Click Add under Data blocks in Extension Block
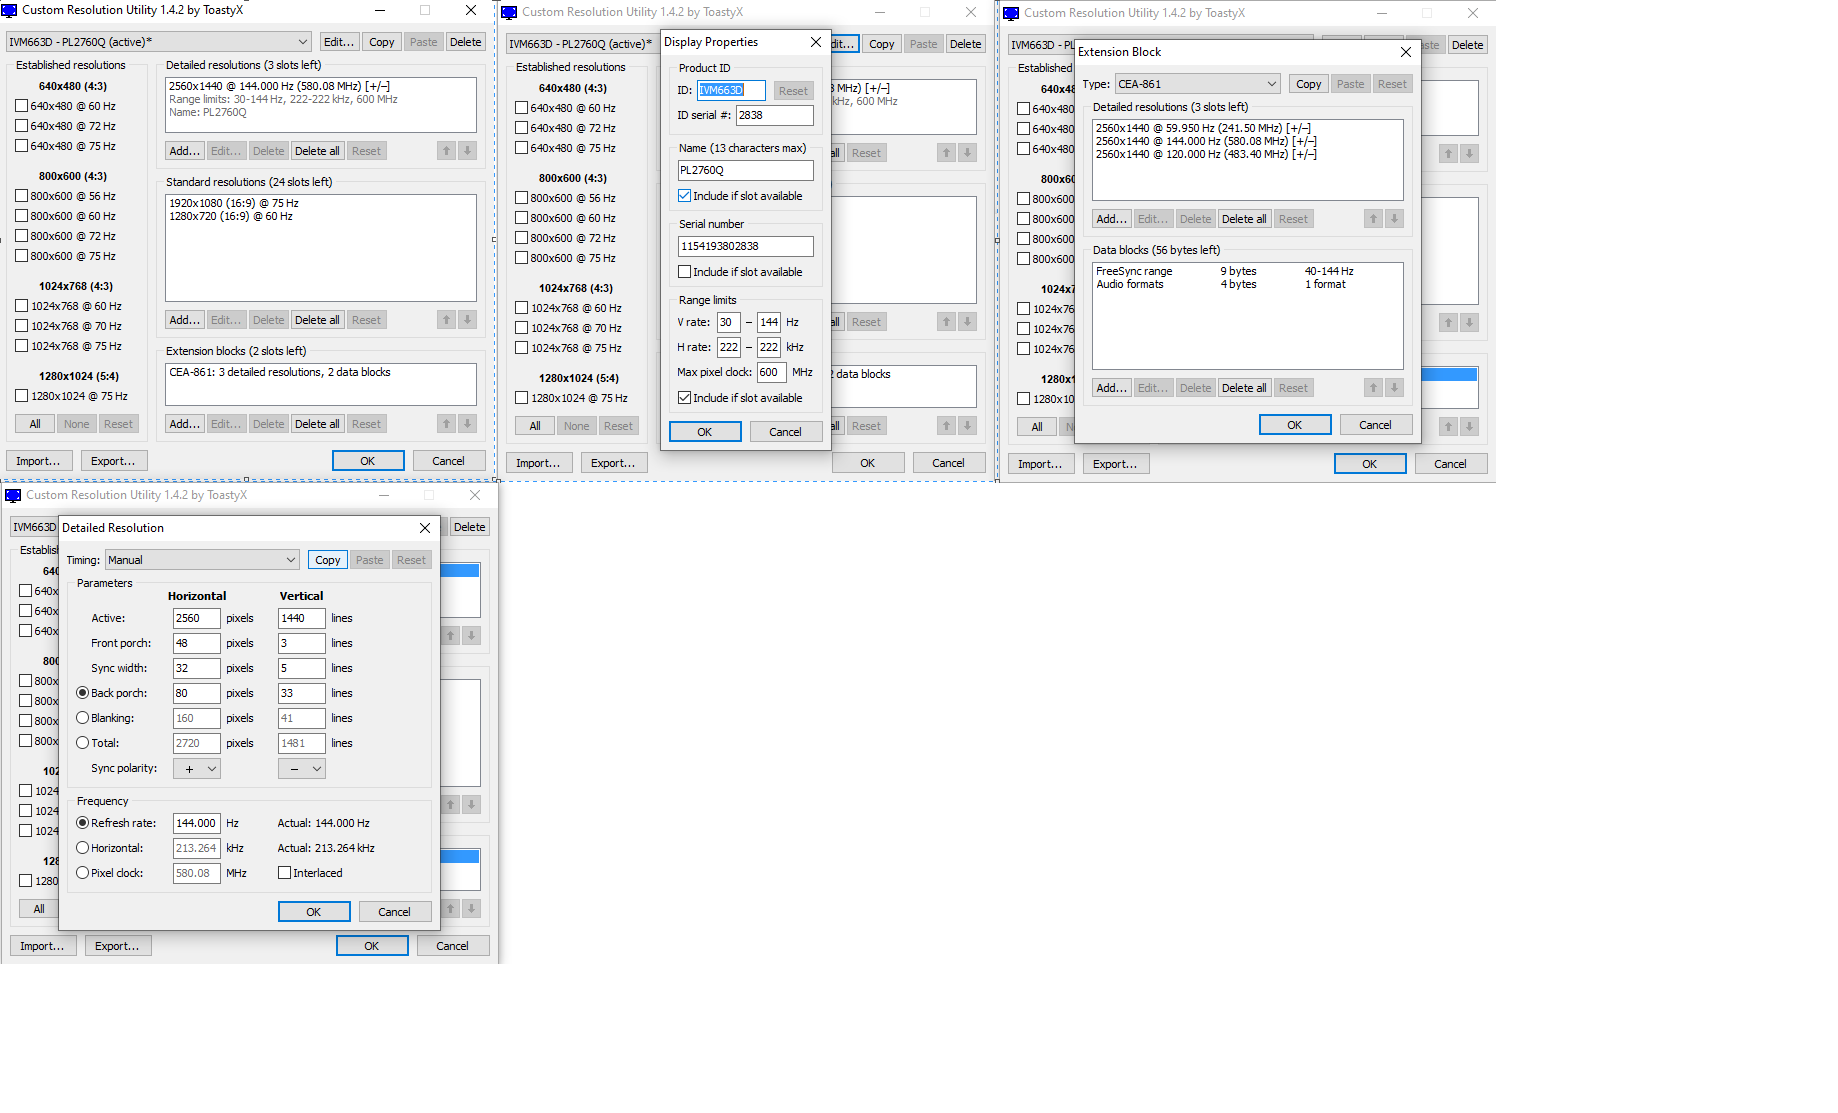Image resolution: width=1838 pixels, height=1113 pixels. (x=1111, y=388)
